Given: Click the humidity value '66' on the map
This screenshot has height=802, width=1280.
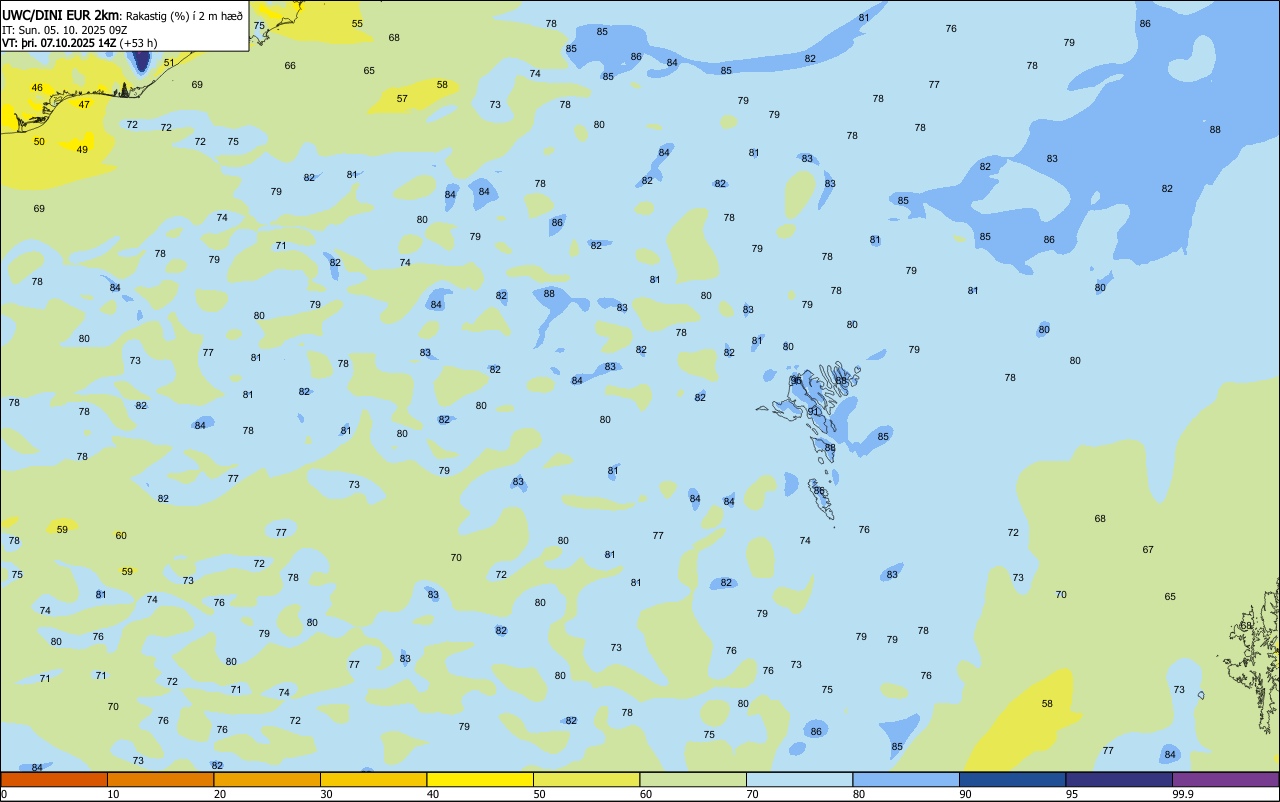Looking at the screenshot, I should pos(290,66).
